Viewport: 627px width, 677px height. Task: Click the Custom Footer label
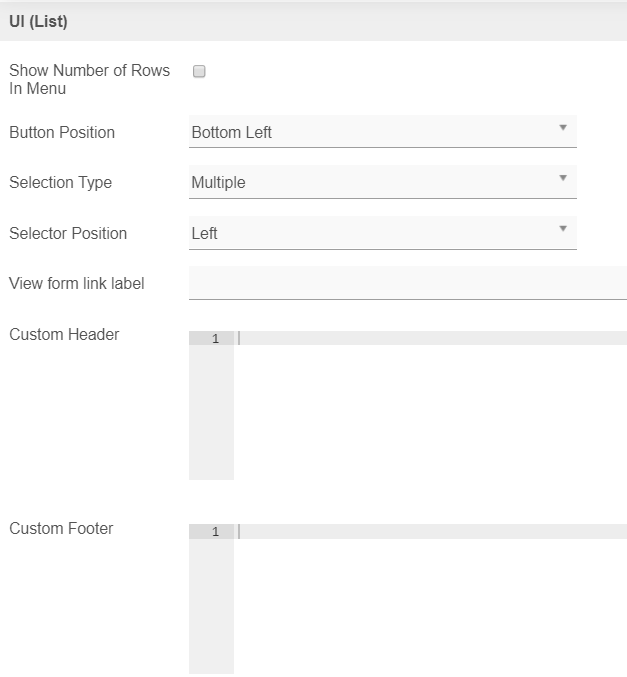[61, 528]
